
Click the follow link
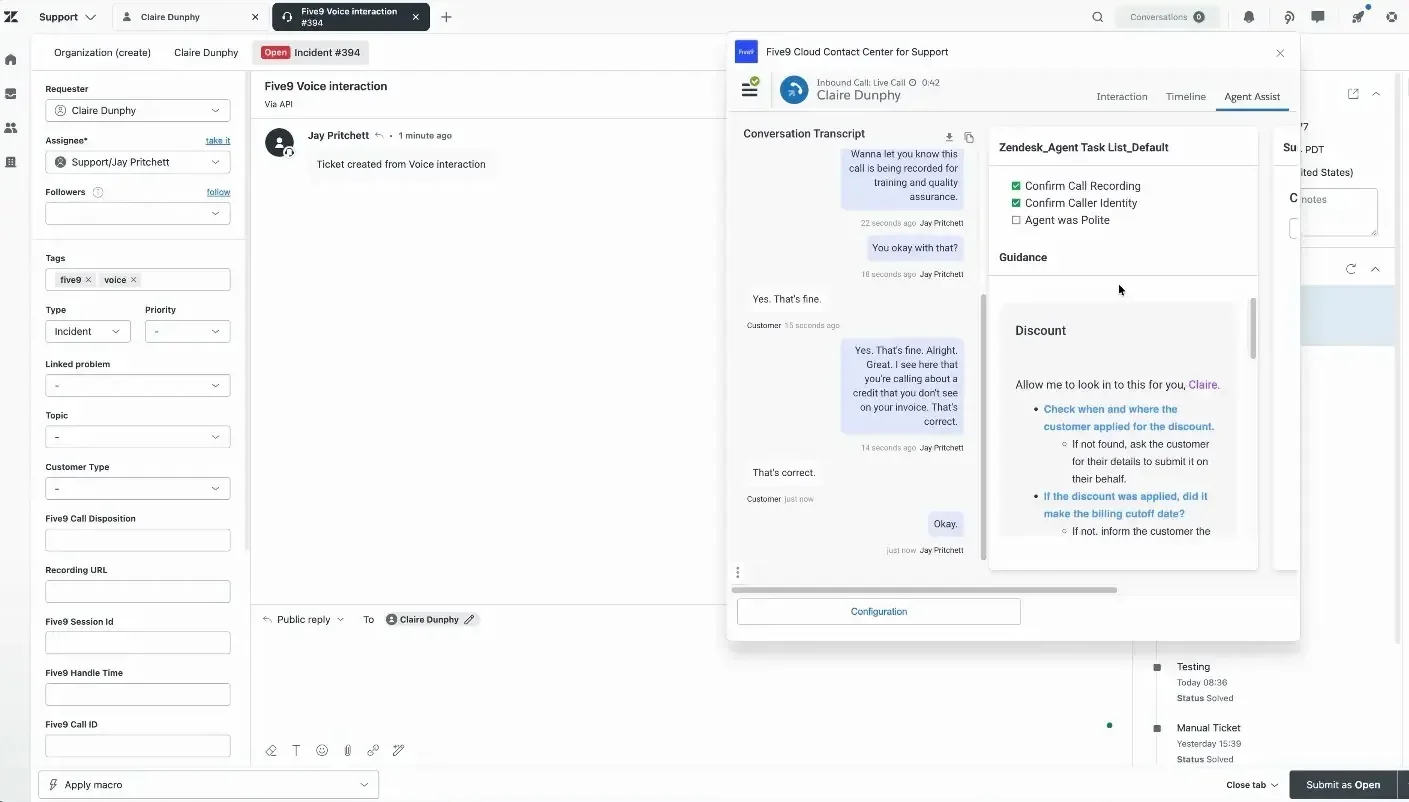(x=218, y=192)
